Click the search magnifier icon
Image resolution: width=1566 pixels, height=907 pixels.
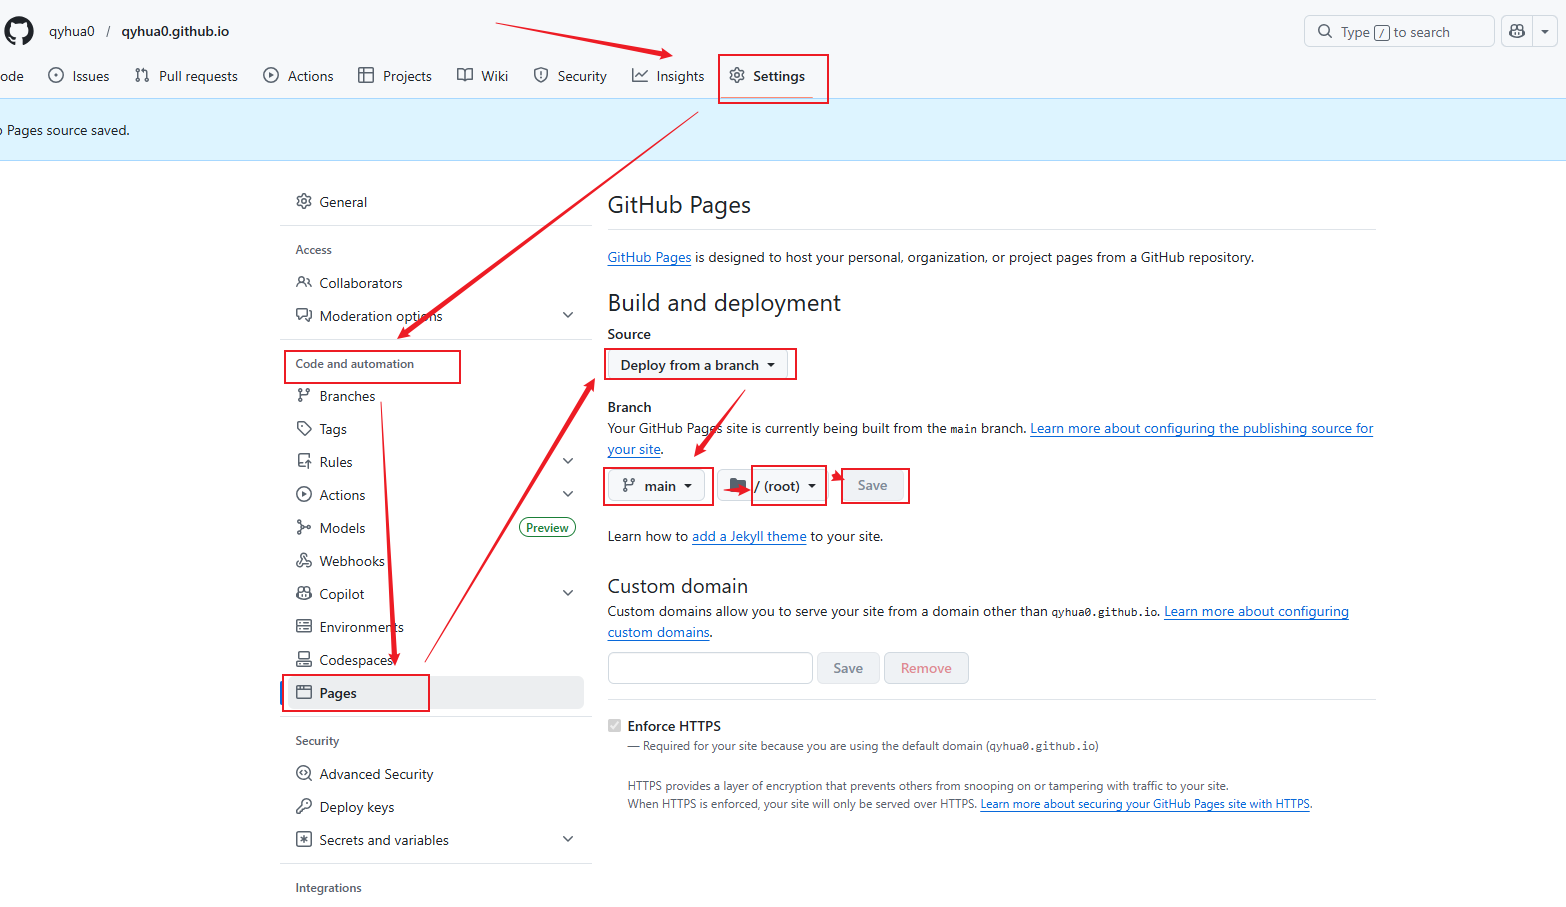(x=1325, y=32)
